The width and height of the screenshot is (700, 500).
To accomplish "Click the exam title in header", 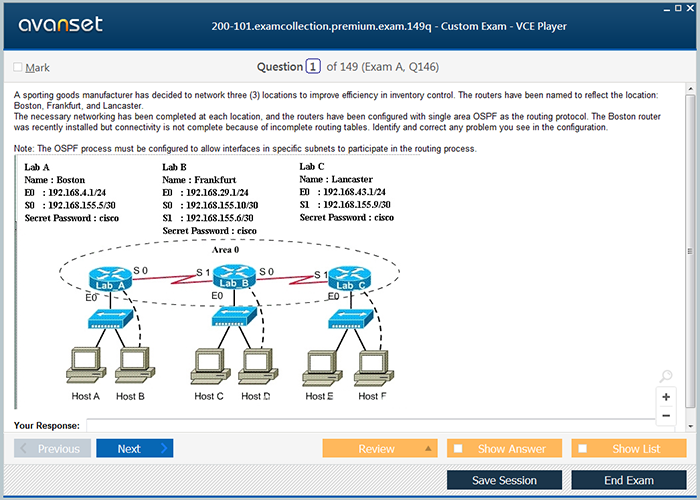I will 389,26.
